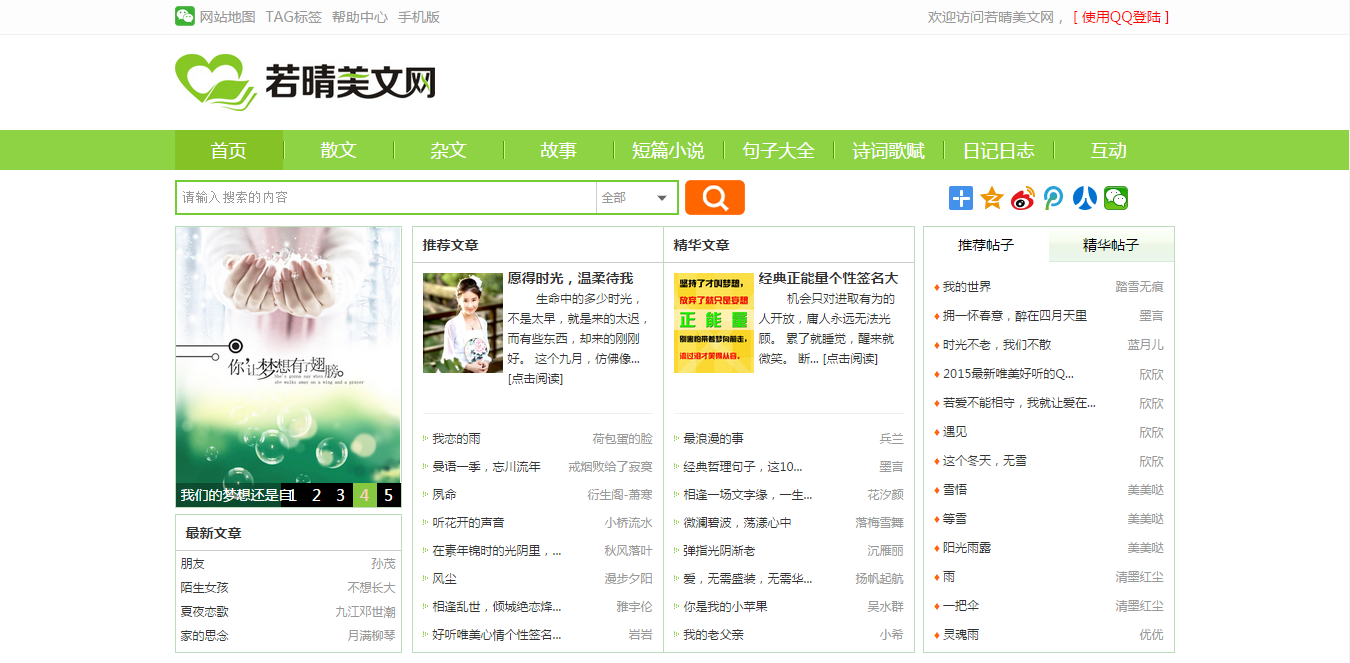Open the 散文 navigation item
Screen dimensions: 1350x663
tap(339, 150)
